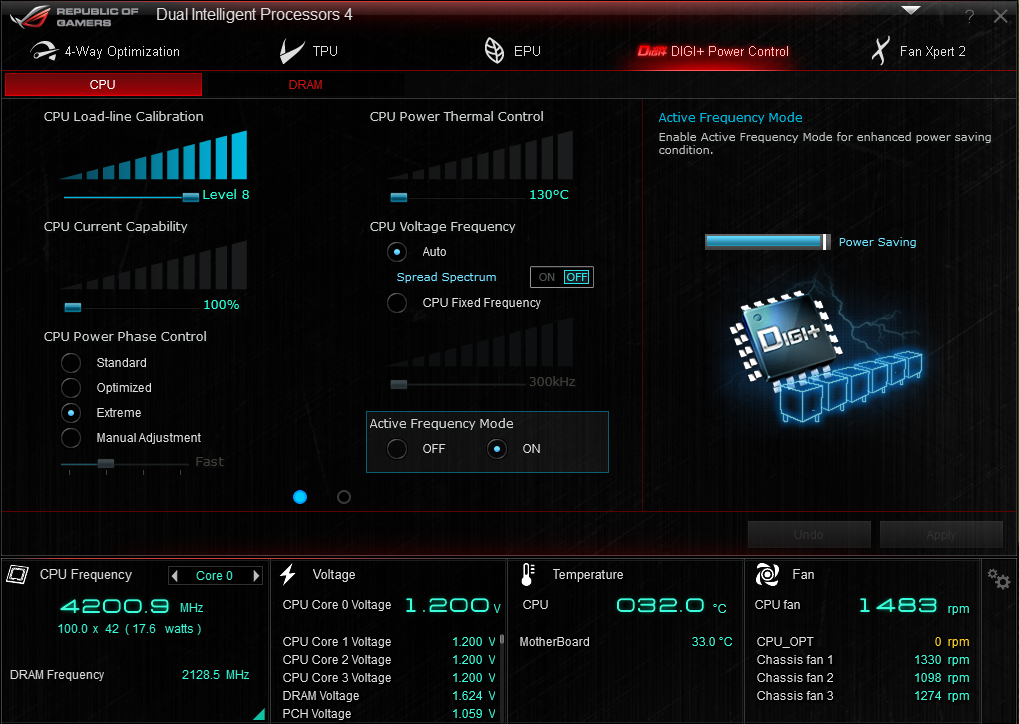
Task: Adjust CPU Load-line Calibration slider handle
Action: pyautogui.click(x=190, y=197)
